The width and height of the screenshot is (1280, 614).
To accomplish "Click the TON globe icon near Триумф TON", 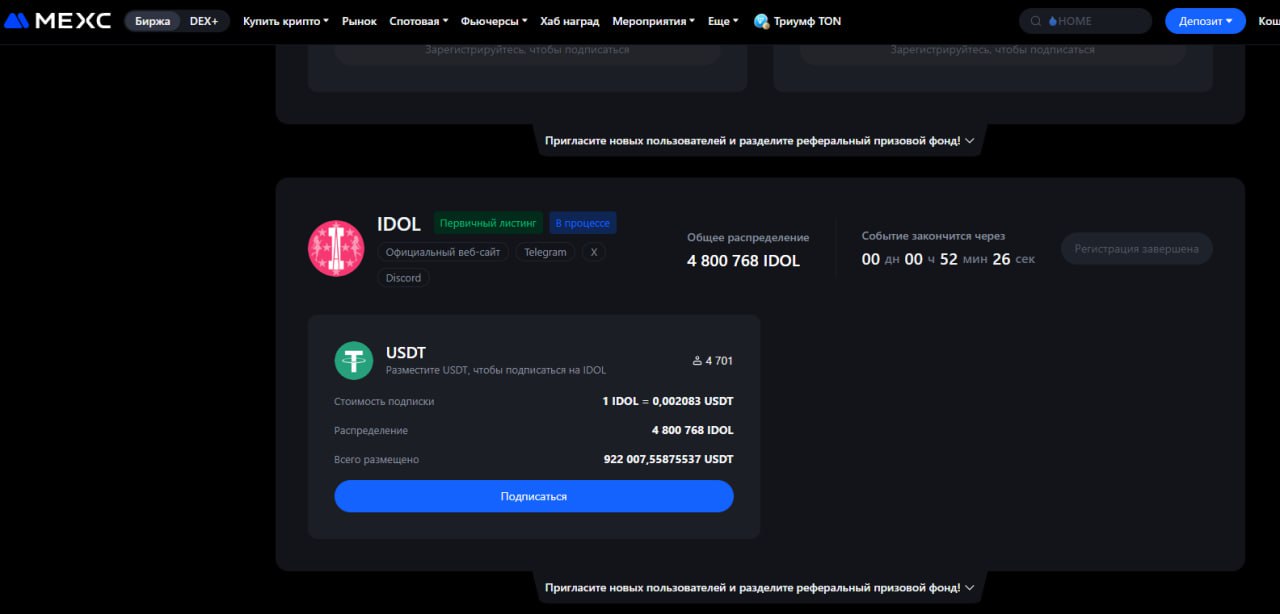I will pos(761,21).
